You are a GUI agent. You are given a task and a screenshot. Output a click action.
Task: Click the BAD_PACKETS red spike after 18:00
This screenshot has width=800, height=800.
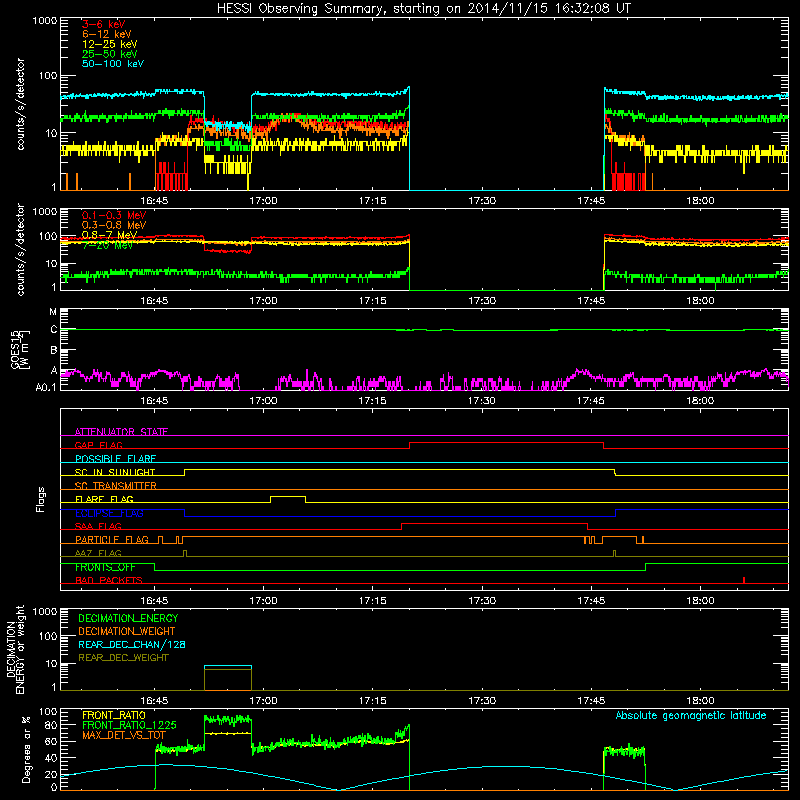click(x=744, y=580)
